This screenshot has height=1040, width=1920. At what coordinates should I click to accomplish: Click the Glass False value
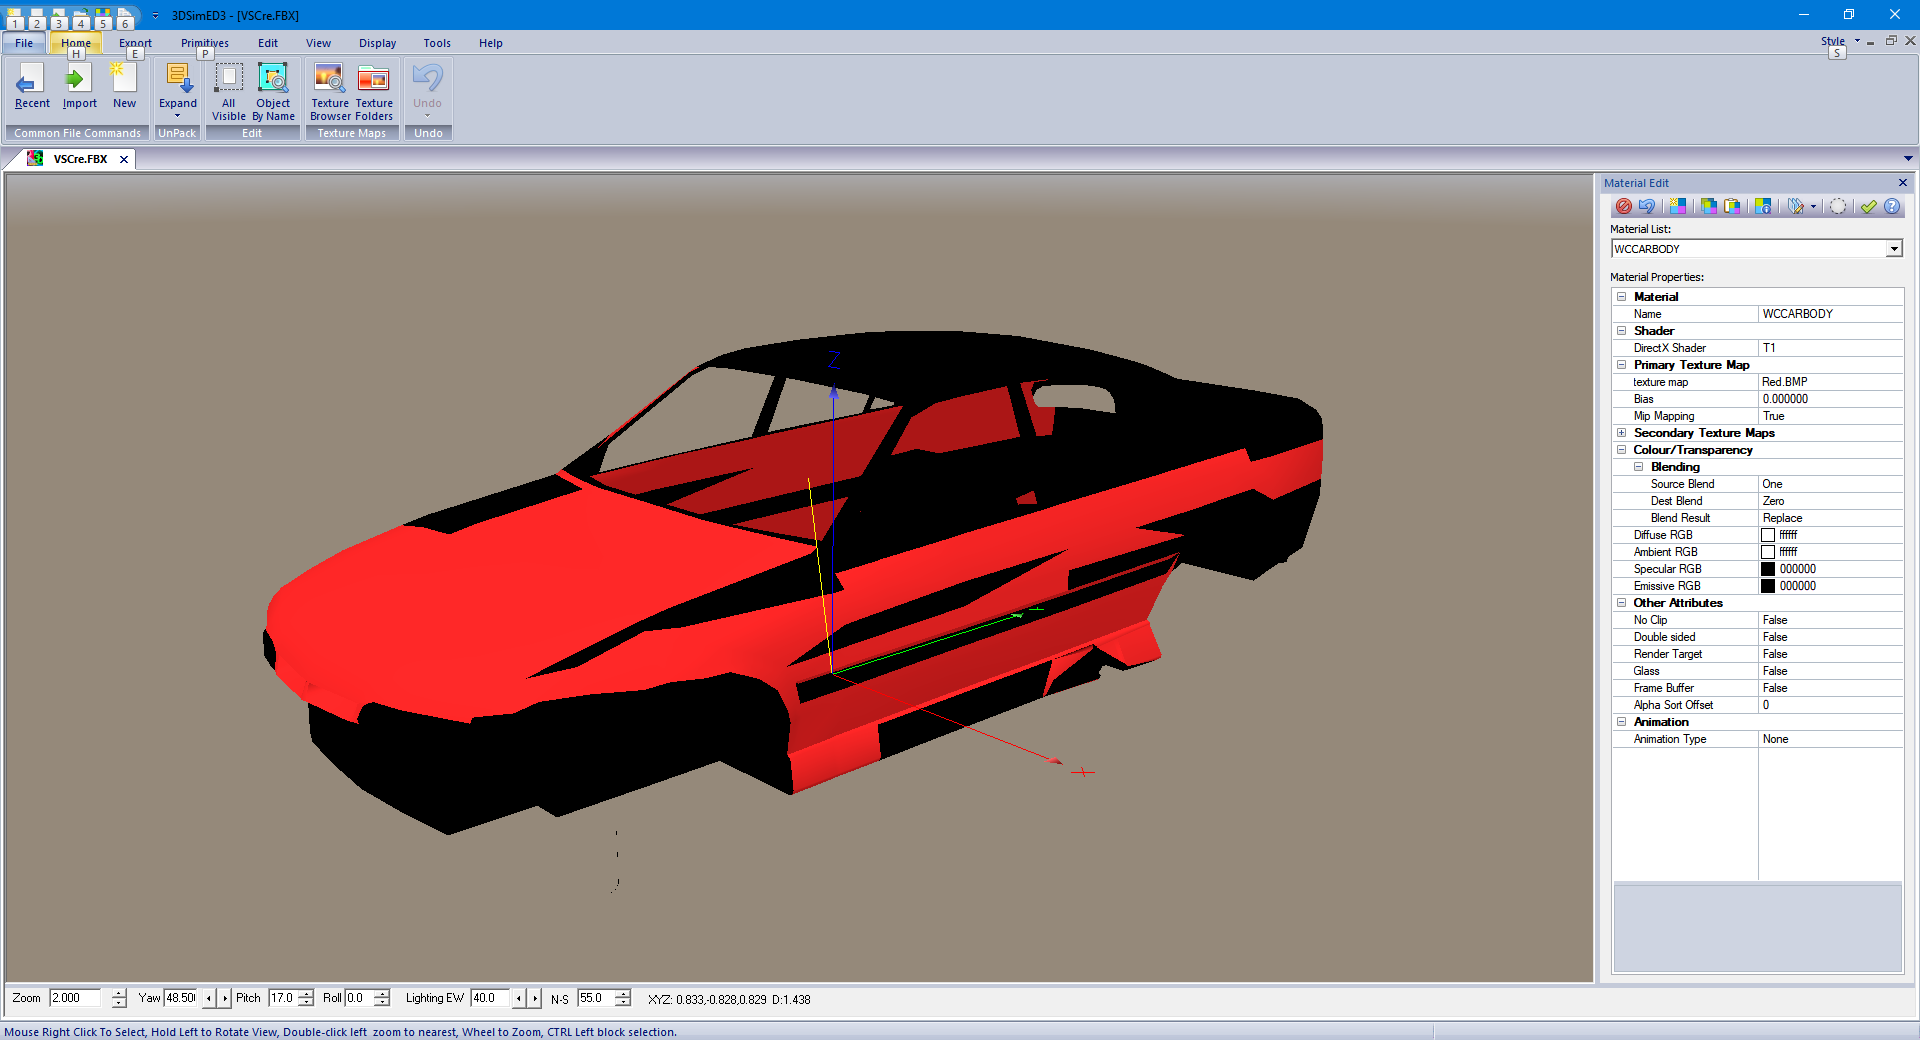point(1830,671)
